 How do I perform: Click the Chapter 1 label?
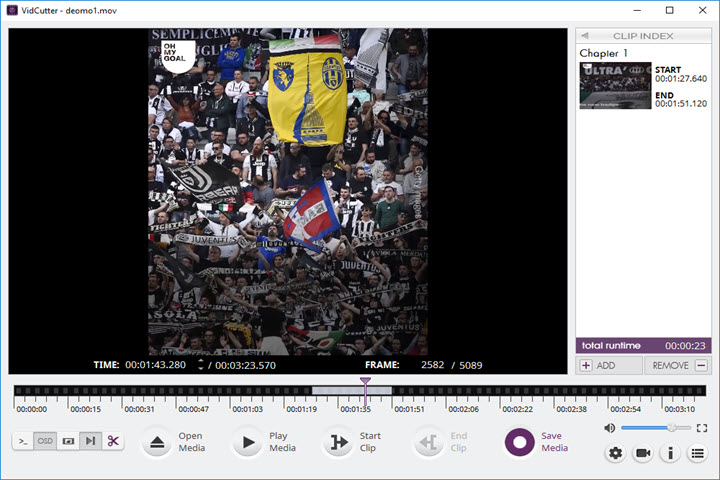pyautogui.click(x=603, y=53)
